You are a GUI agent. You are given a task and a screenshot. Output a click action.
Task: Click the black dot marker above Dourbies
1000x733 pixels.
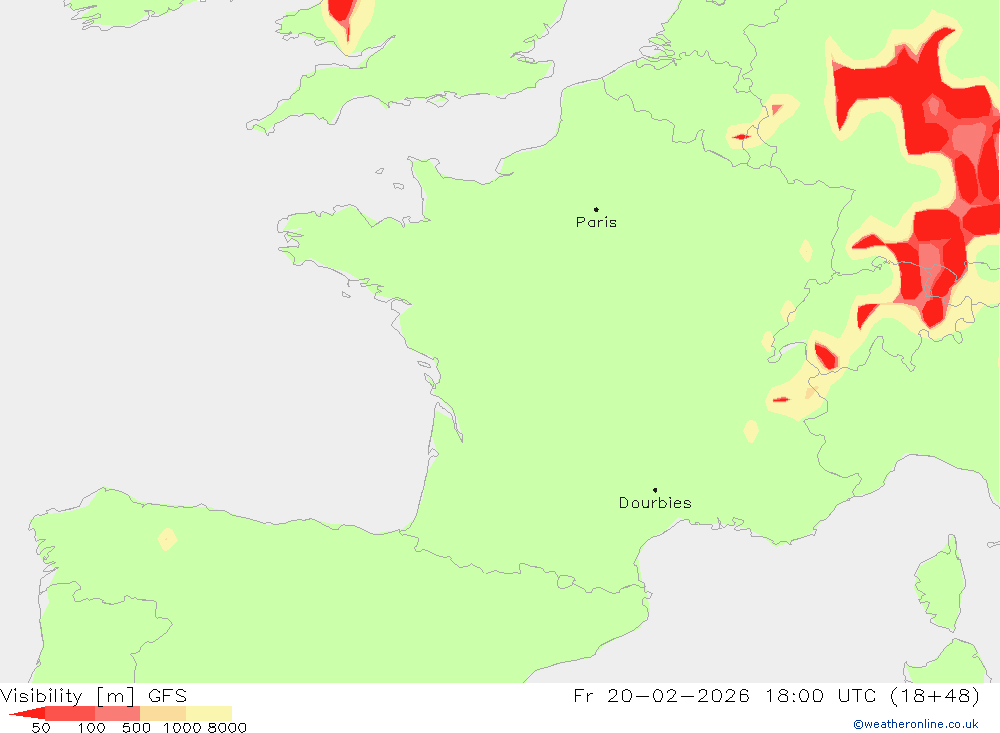(655, 490)
